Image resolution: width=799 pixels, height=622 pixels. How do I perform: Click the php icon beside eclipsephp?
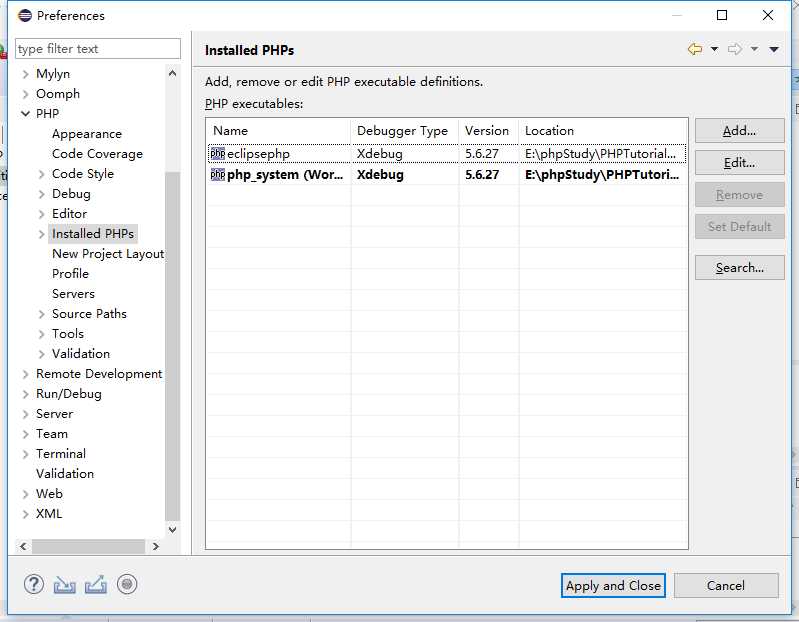point(218,153)
